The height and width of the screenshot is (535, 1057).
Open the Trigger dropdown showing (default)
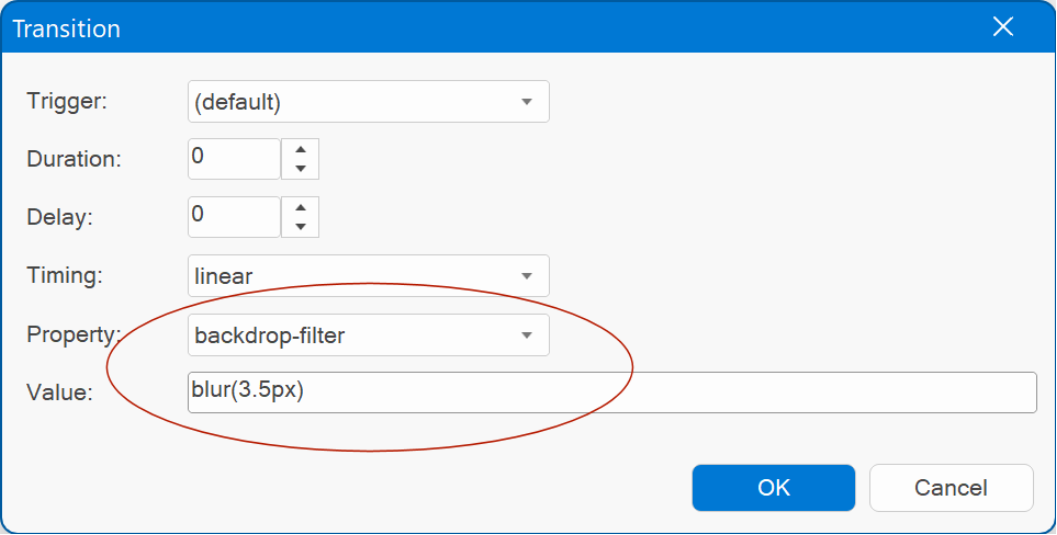click(x=368, y=102)
